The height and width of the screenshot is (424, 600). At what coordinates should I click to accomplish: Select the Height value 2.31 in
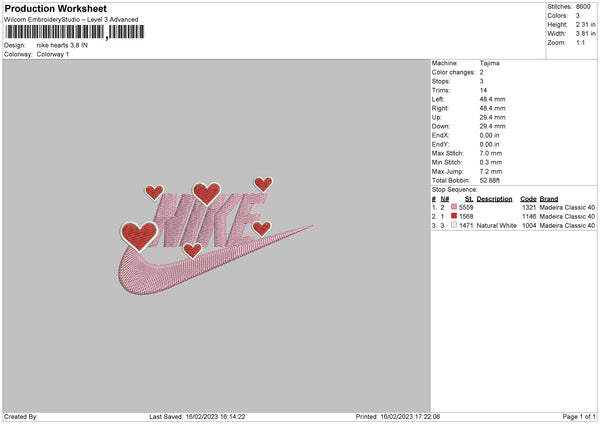pos(585,24)
